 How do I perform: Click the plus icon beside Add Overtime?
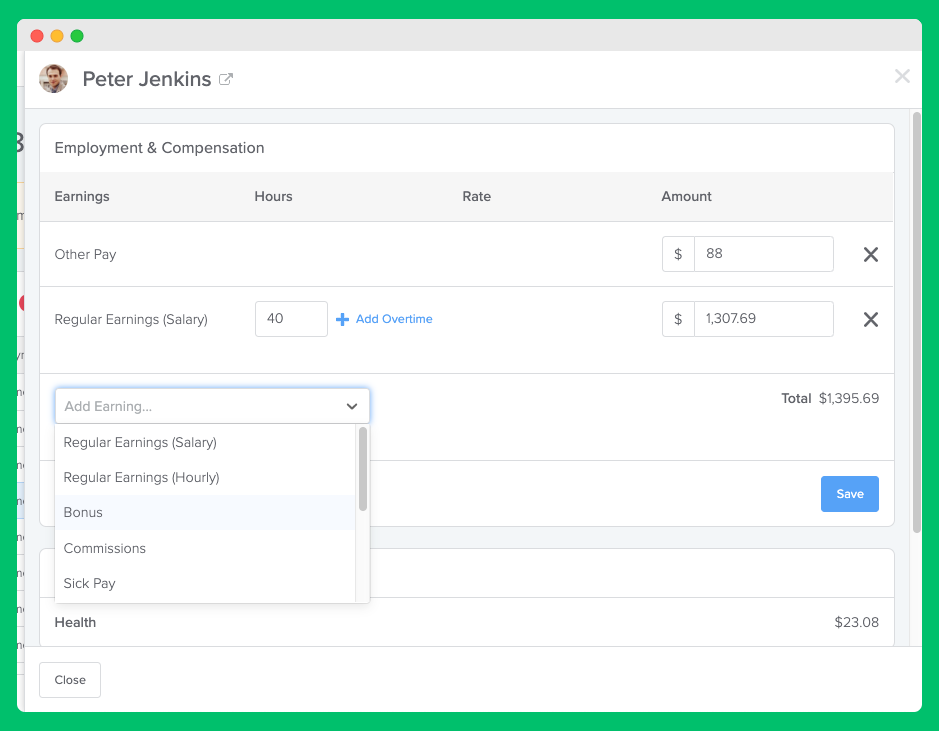coord(344,318)
